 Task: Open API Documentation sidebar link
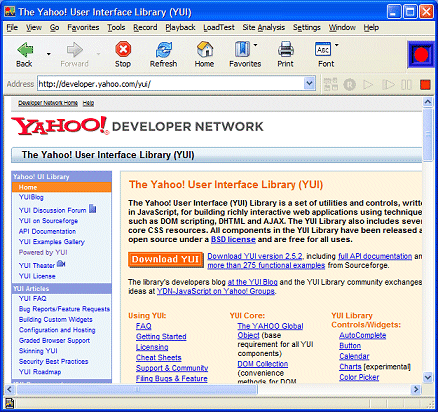47,231
